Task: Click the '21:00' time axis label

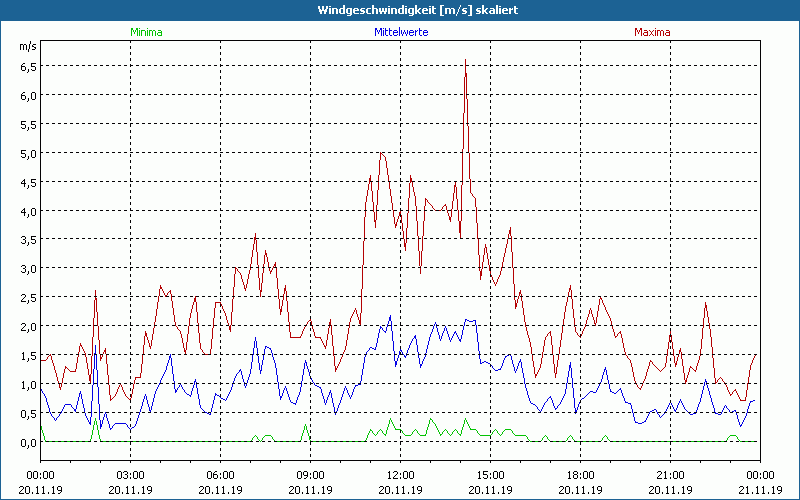Action: 670,476
